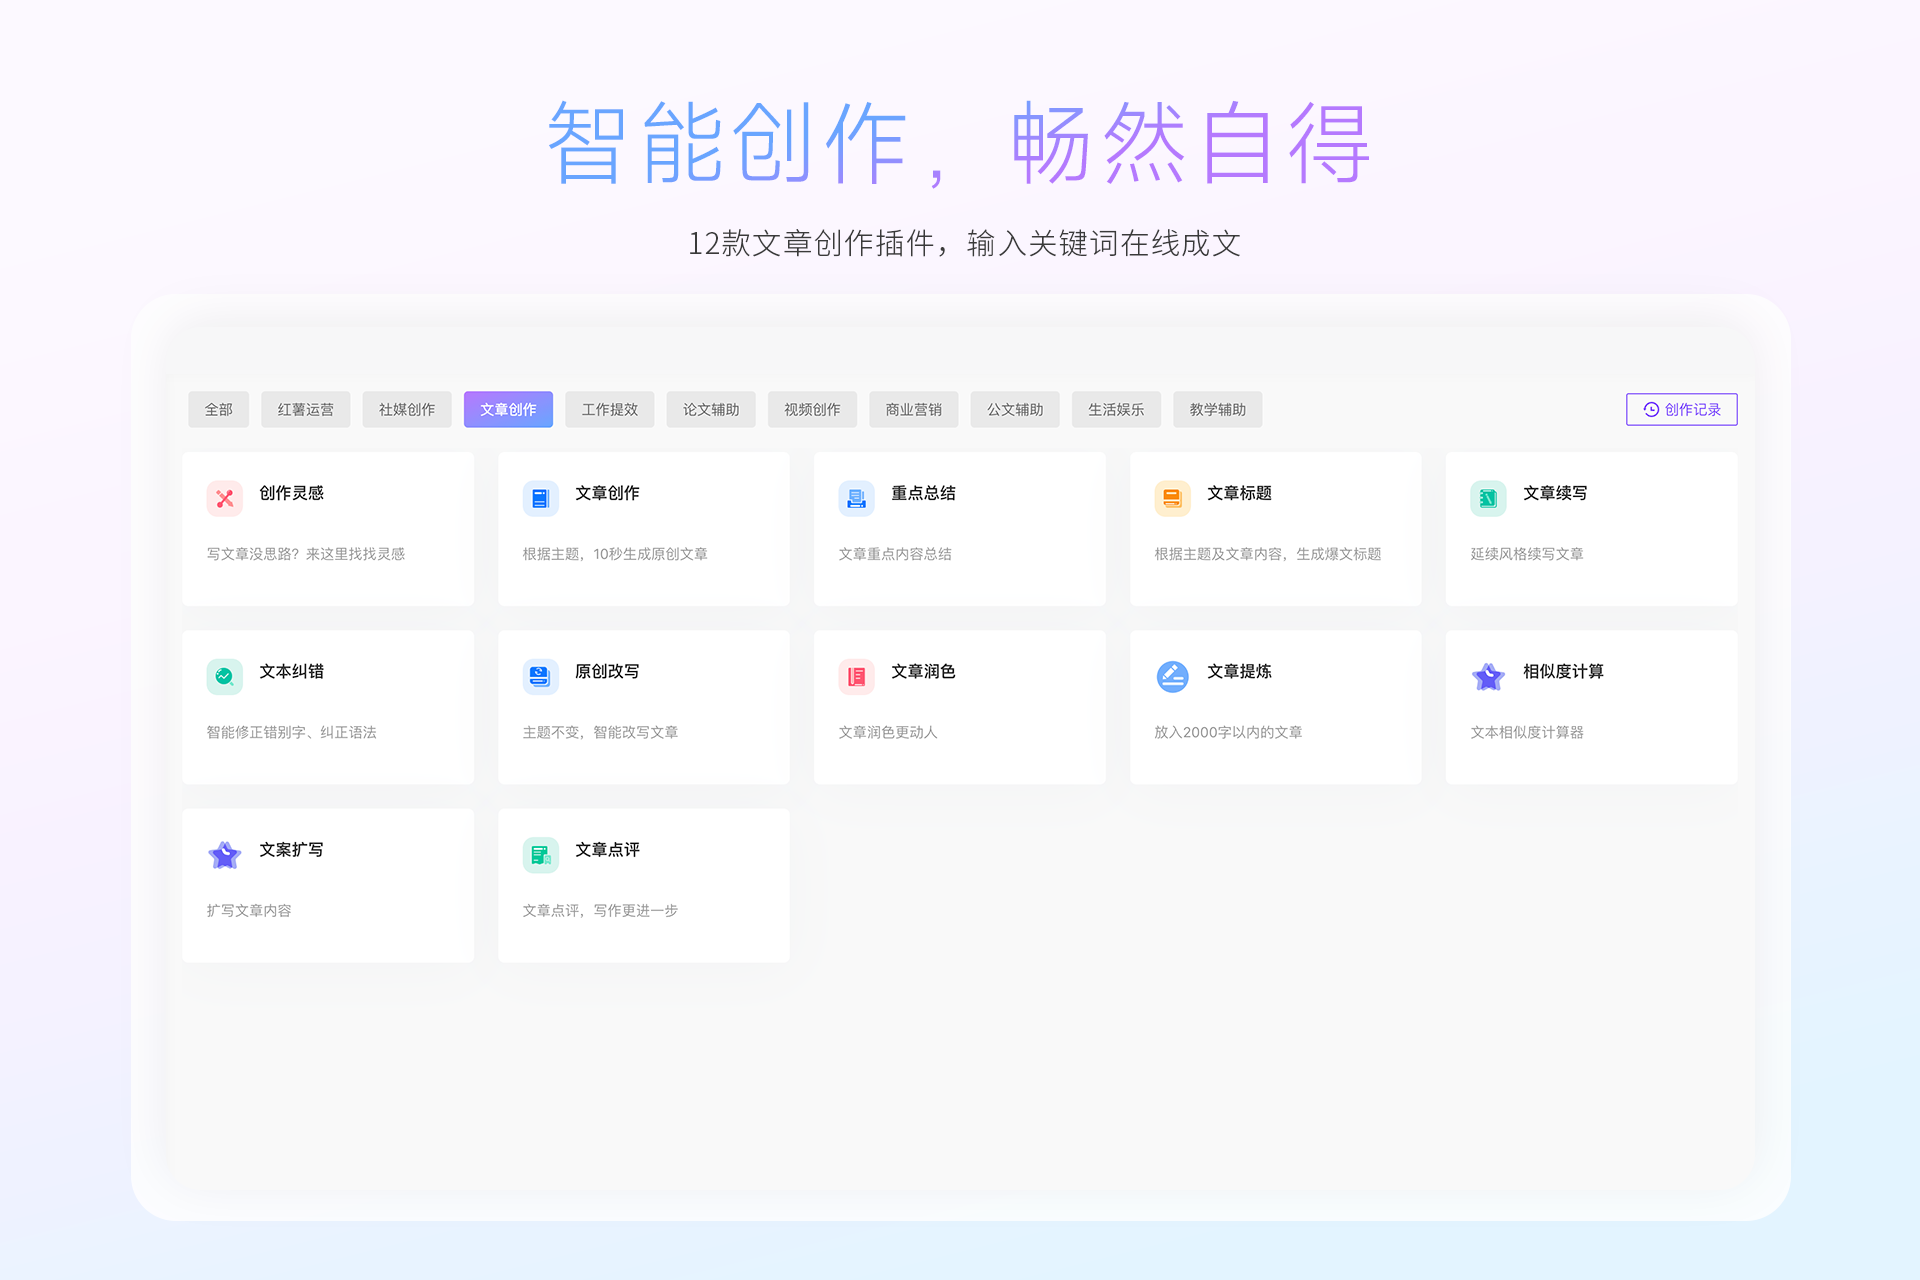Select the 全部 category tab
The height and width of the screenshot is (1280, 1920).
click(x=218, y=410)
